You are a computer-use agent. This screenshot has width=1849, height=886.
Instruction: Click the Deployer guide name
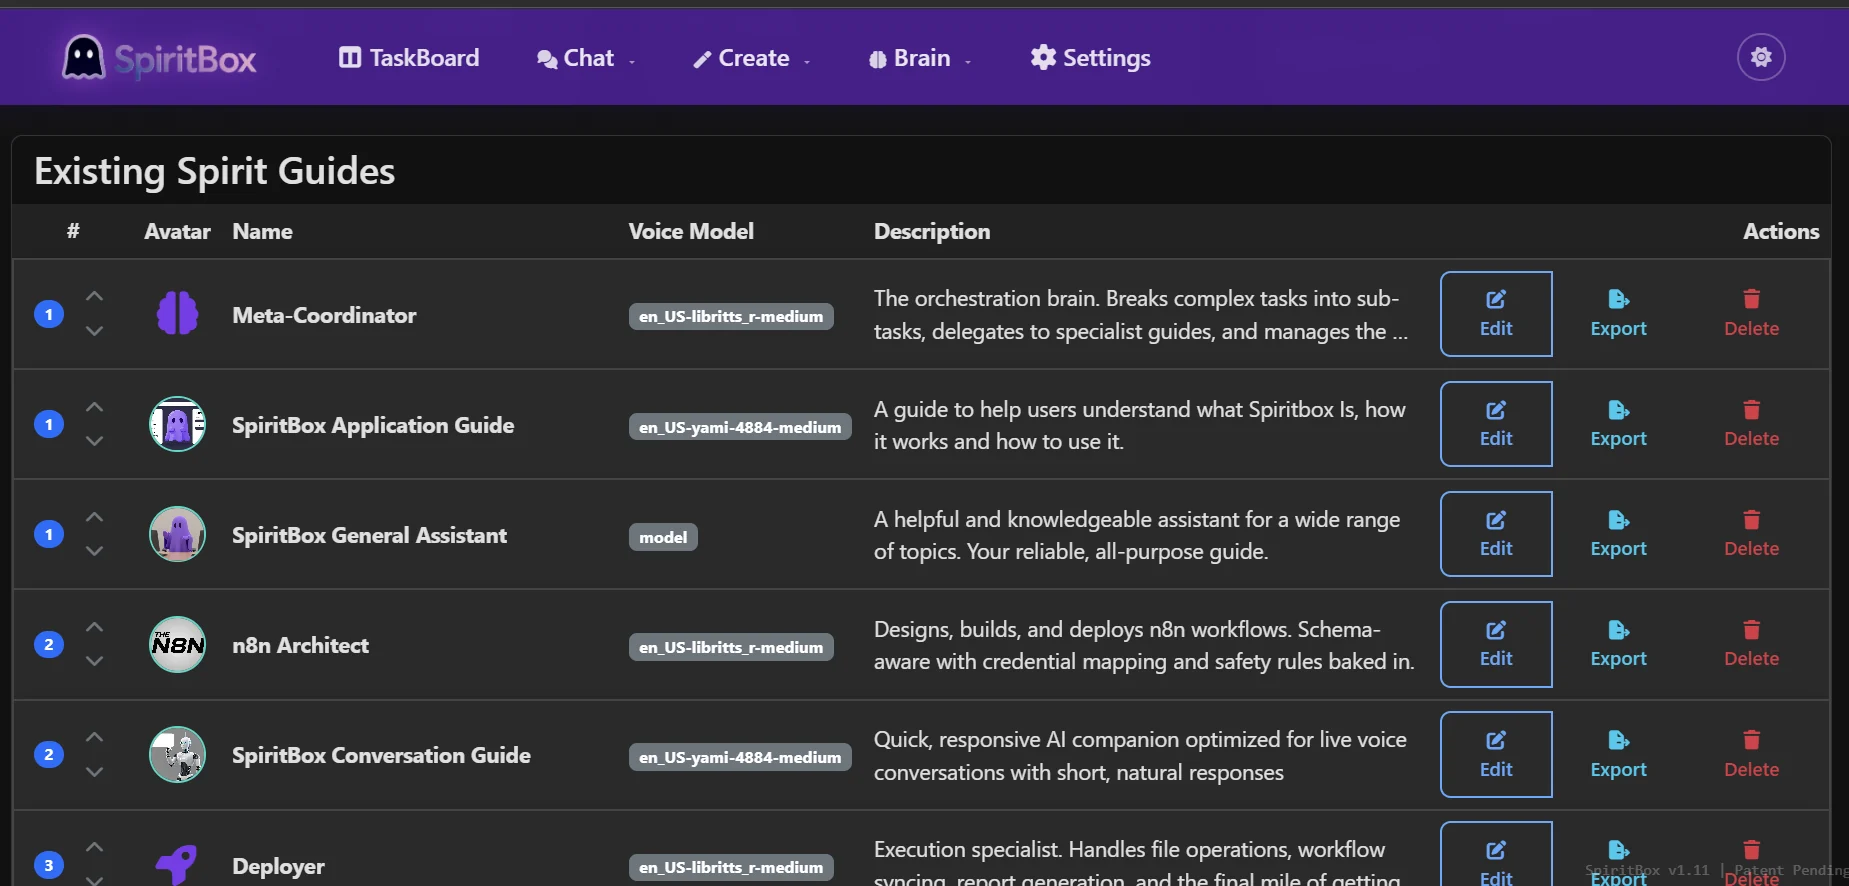pyautogui.click(x=278, y=866)
